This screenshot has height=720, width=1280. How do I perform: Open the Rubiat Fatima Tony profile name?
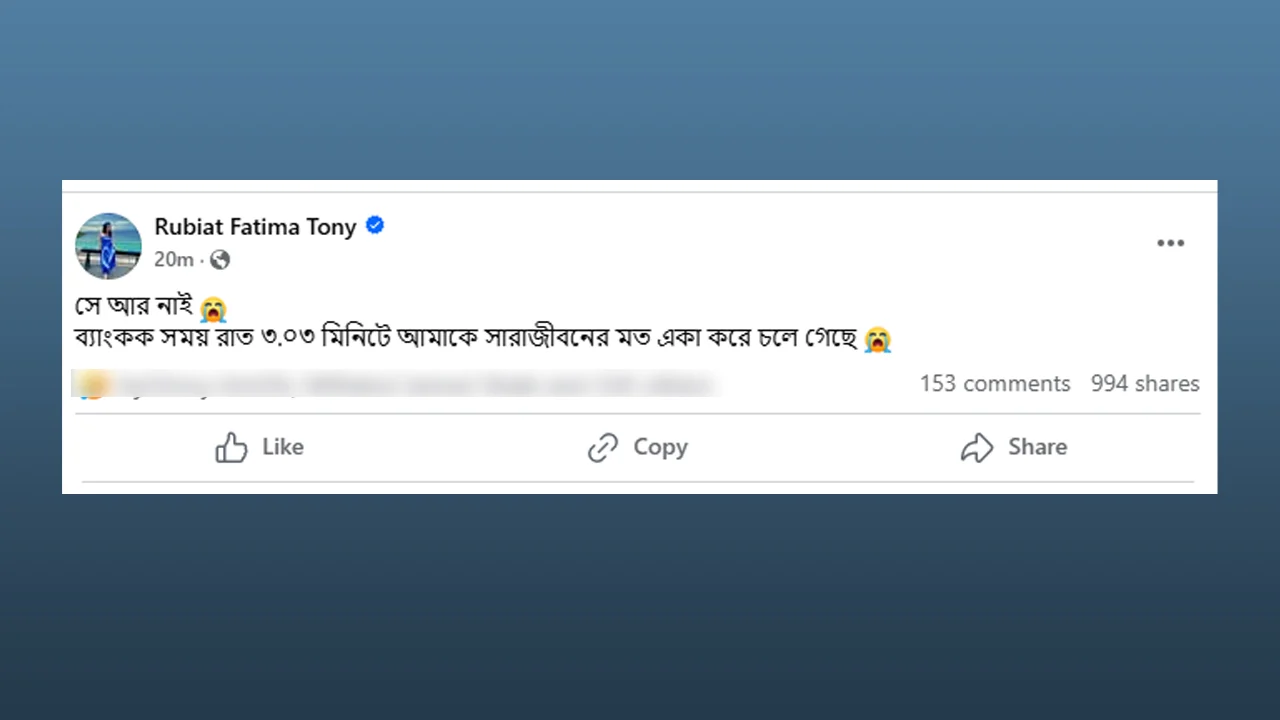[255, 227]
